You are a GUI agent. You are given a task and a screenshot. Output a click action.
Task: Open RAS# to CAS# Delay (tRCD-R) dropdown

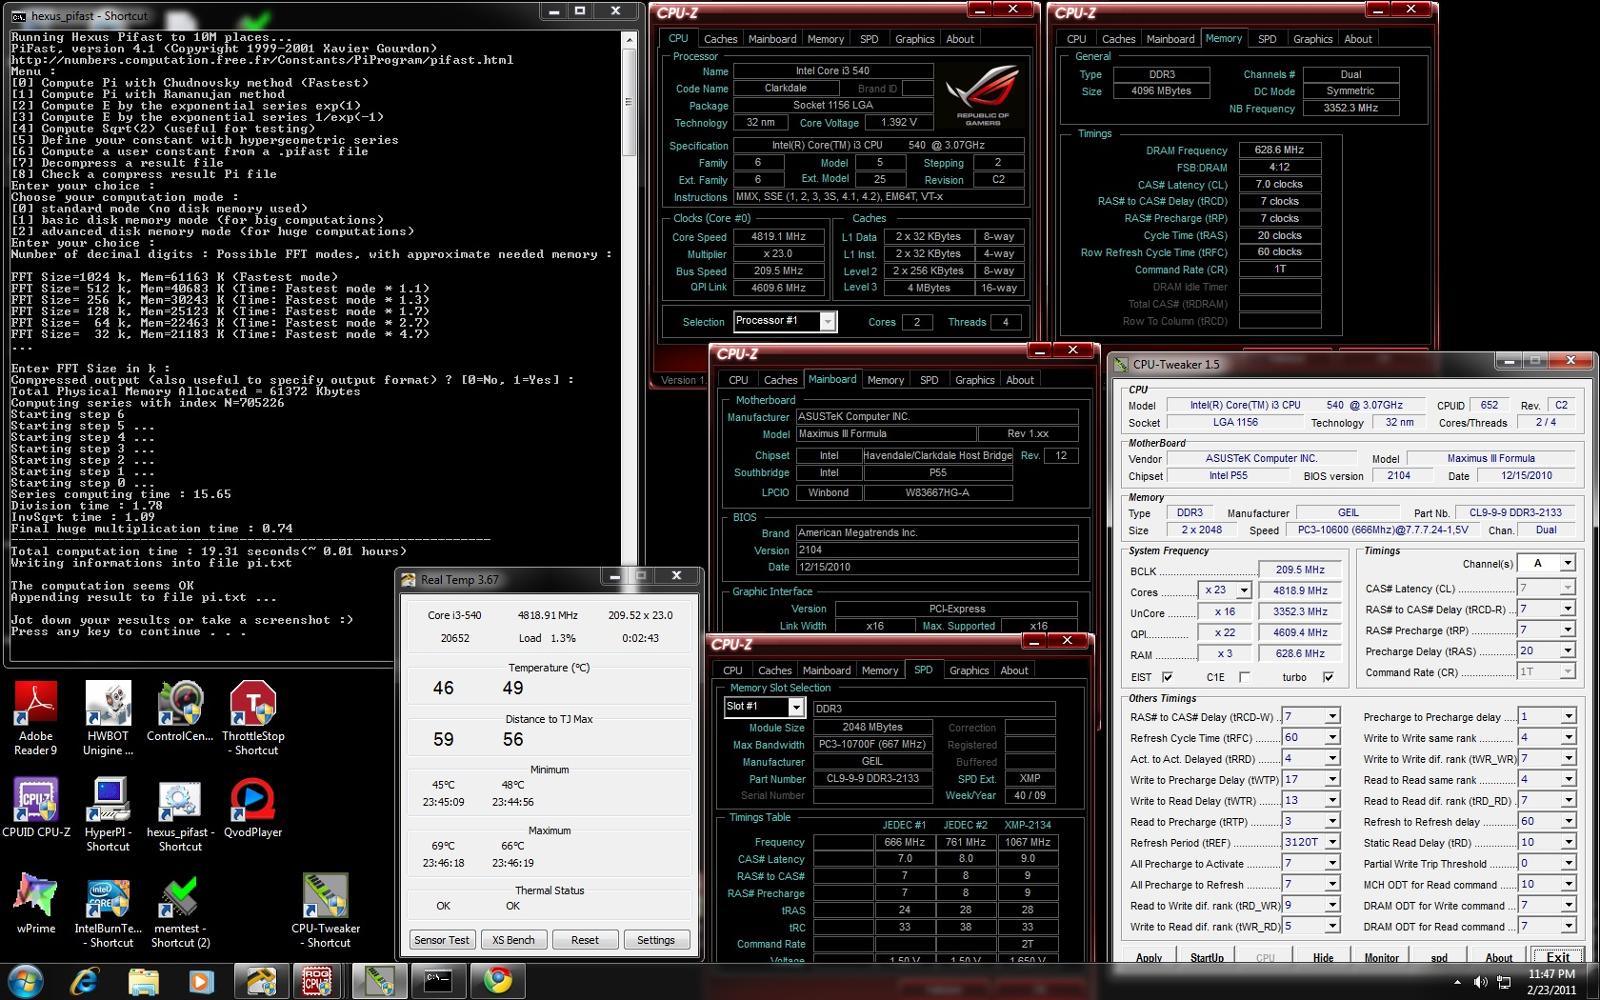1567,608
